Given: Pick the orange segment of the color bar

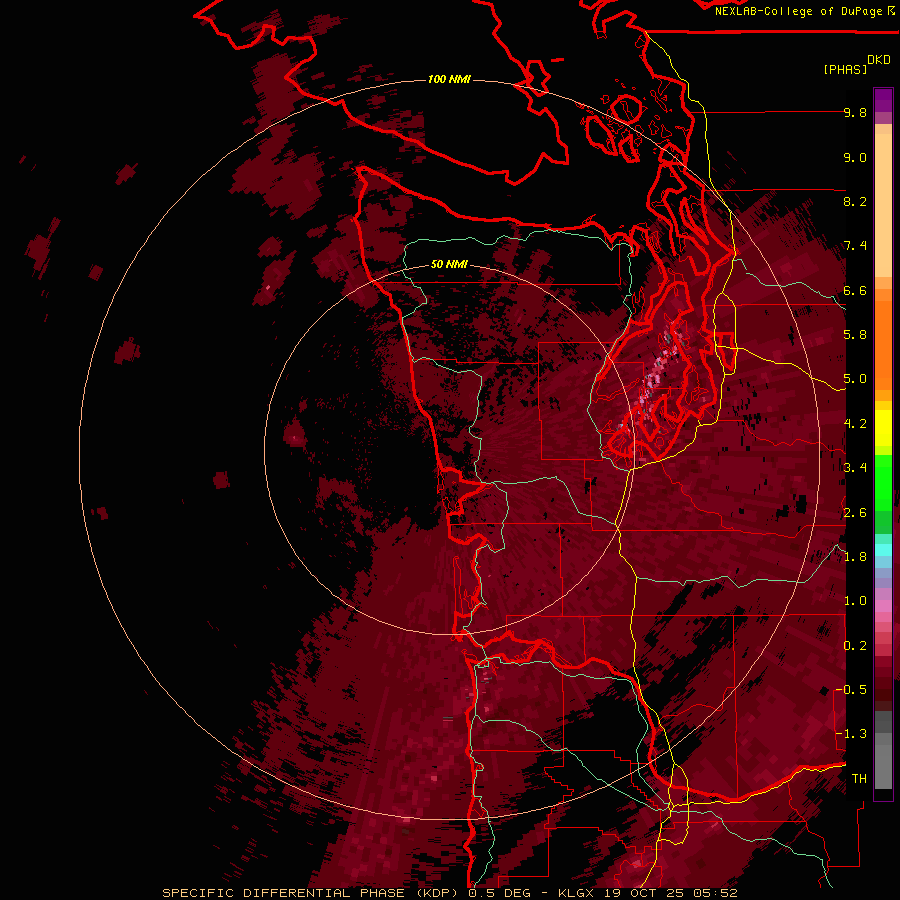Looking at the screenshot, I should click(883, 344).
